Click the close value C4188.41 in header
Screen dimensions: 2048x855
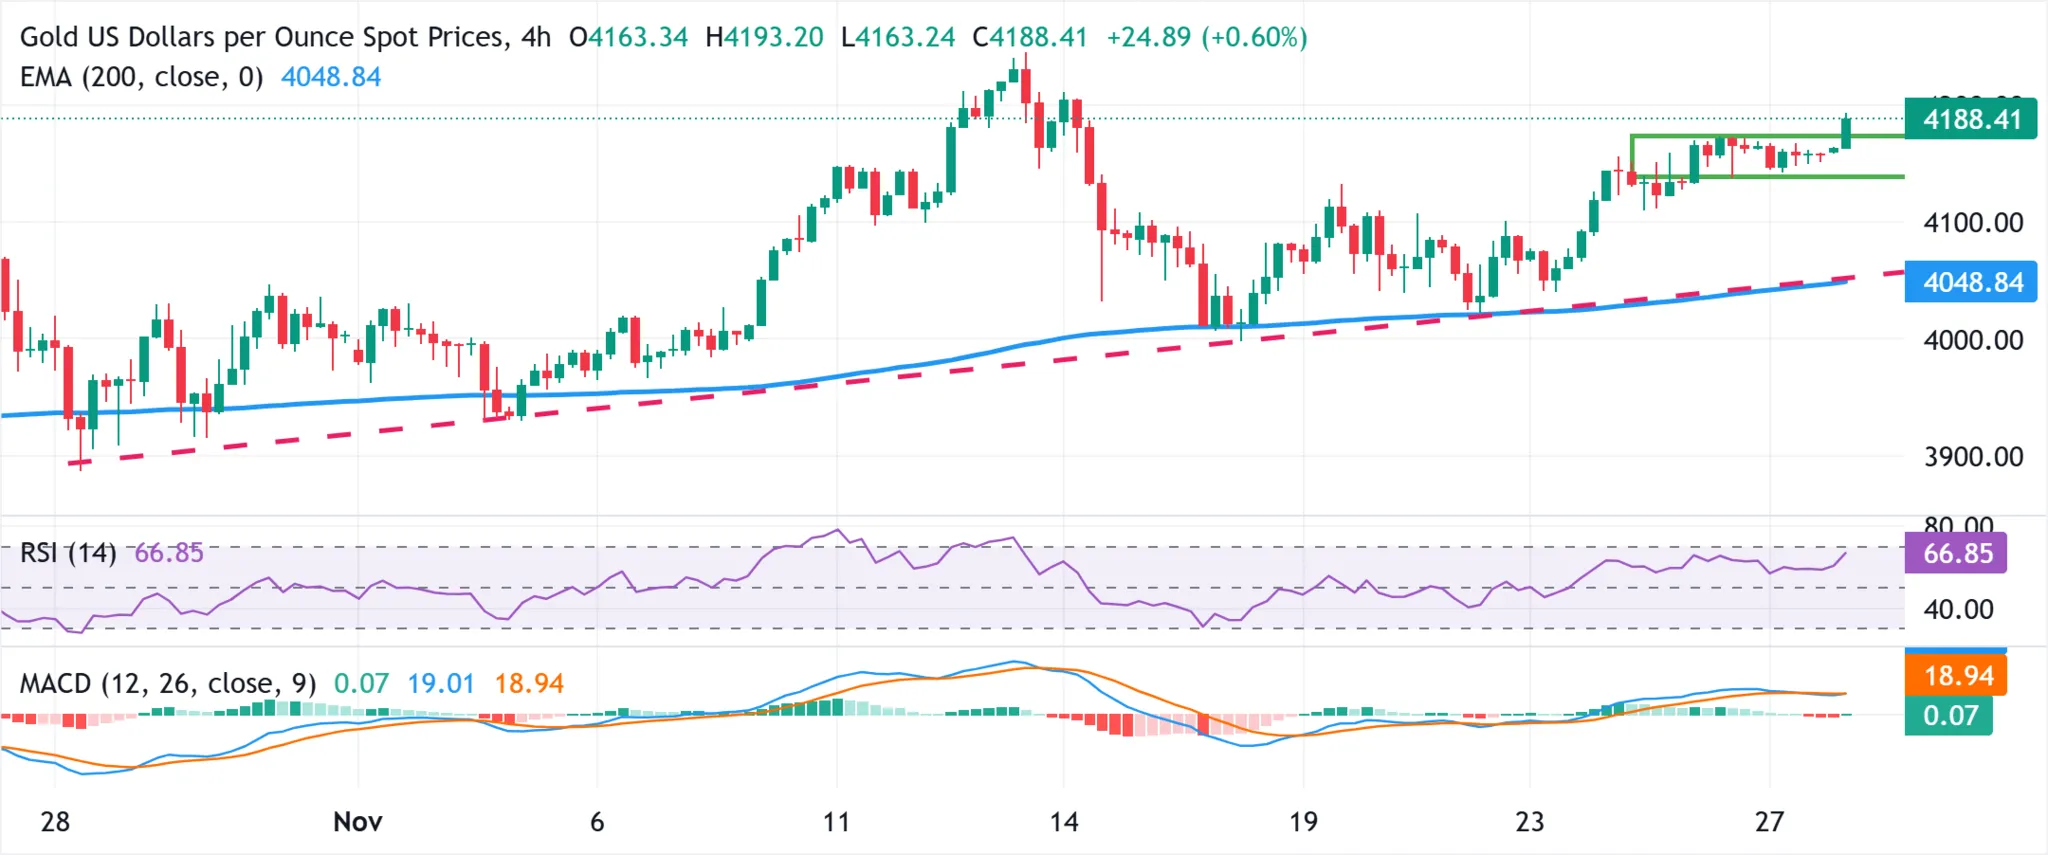tap(1029, 37)
